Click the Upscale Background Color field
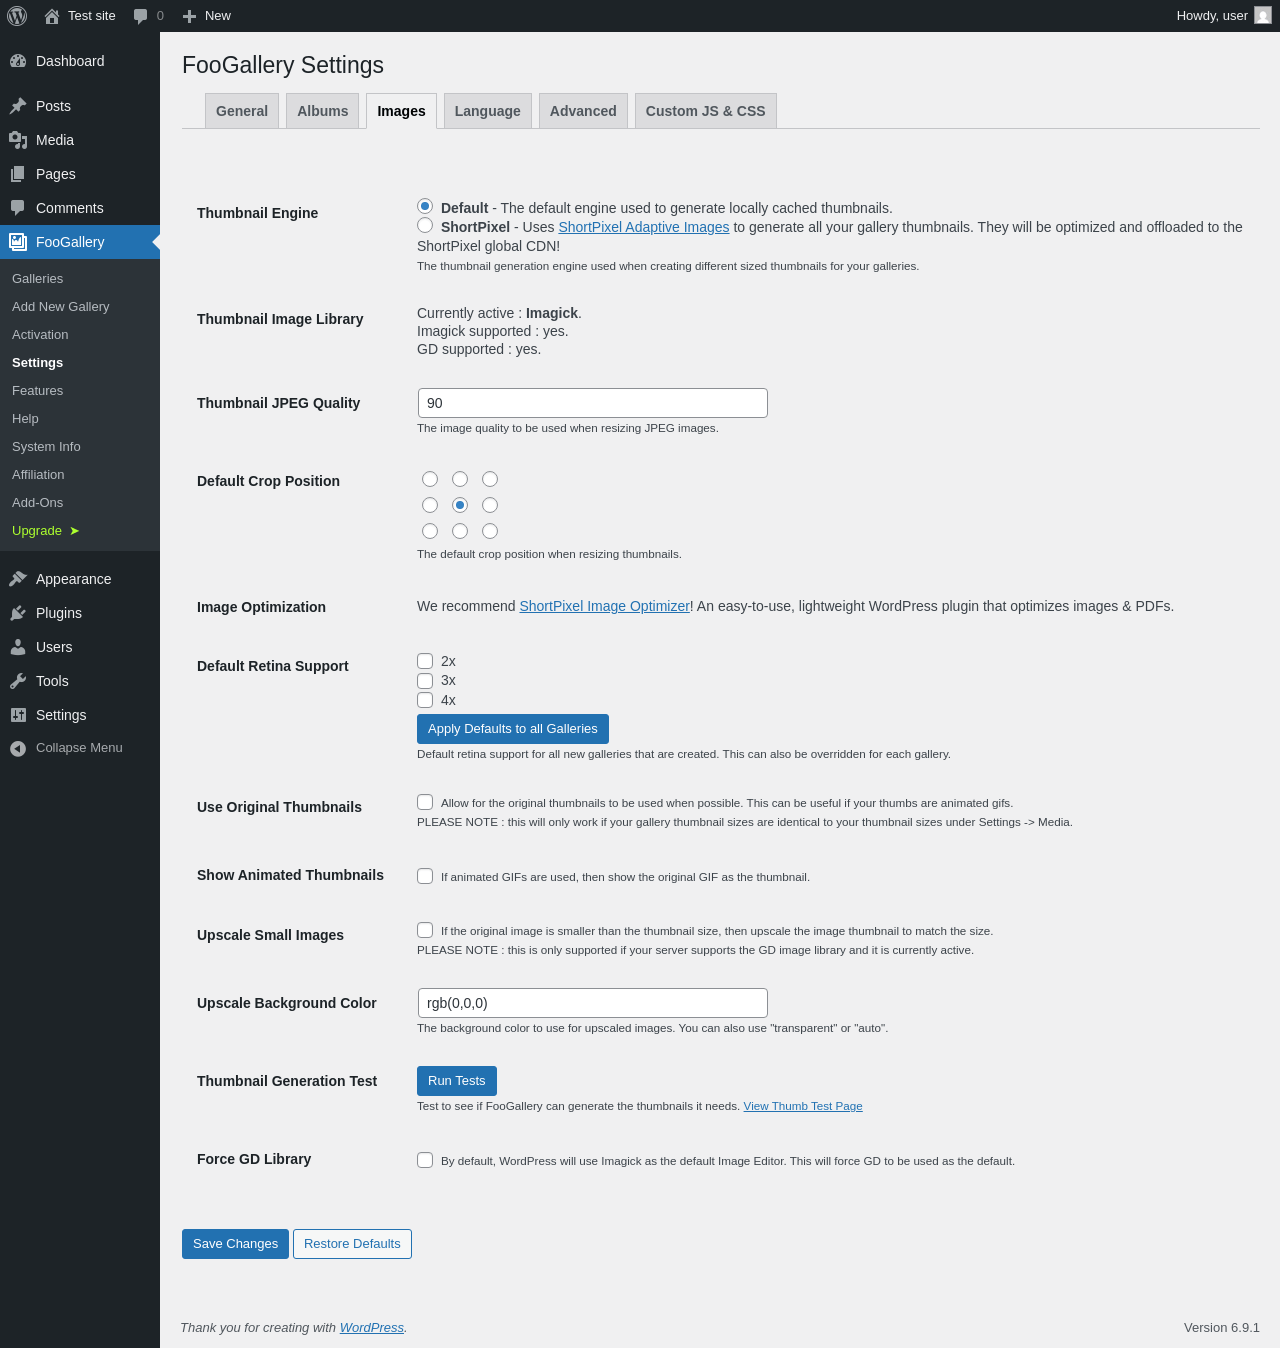Image resolution: width=1280 pixels, height=1348 pixels. 592,1003
